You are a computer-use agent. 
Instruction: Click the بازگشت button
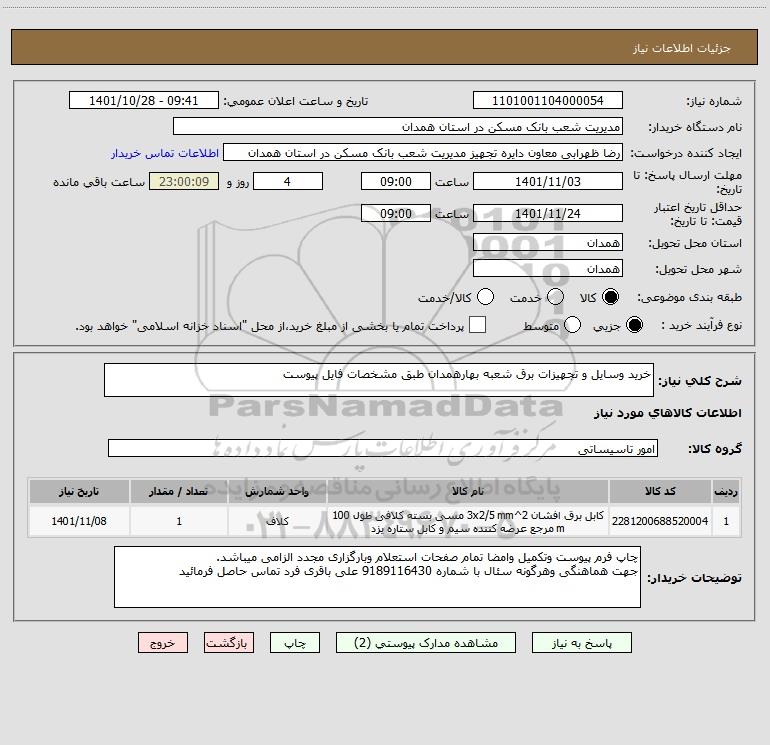coord(229,643)
